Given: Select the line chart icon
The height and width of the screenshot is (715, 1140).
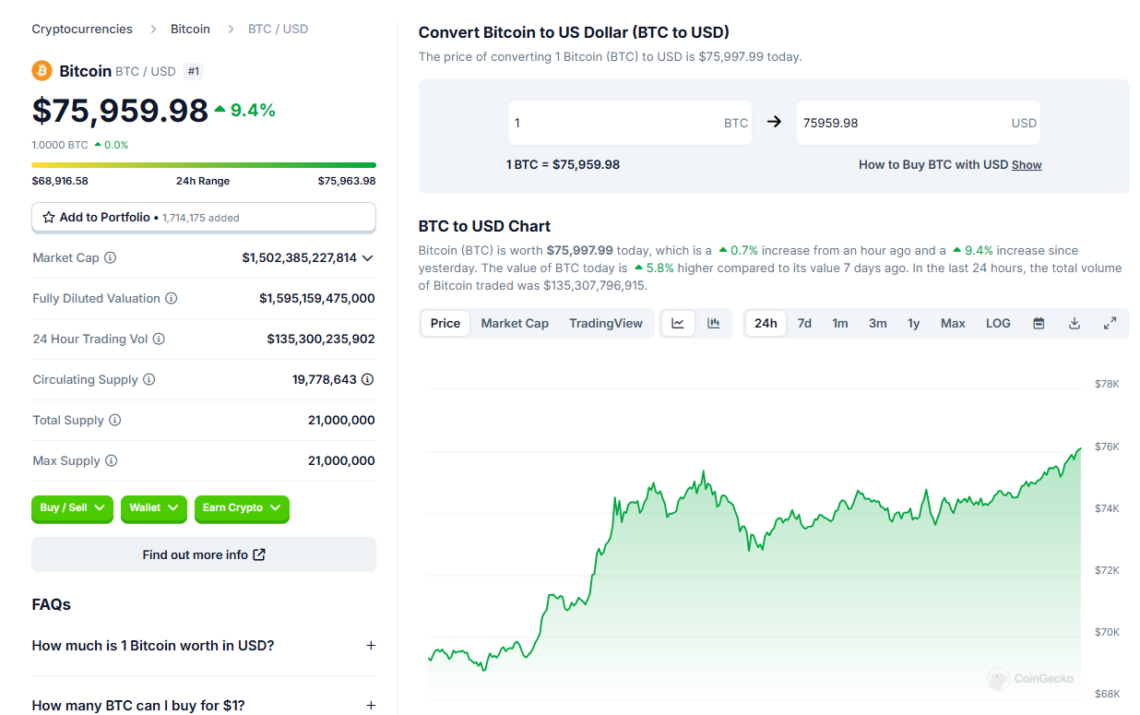Looking at the screenshot, I should pos(678,323).
